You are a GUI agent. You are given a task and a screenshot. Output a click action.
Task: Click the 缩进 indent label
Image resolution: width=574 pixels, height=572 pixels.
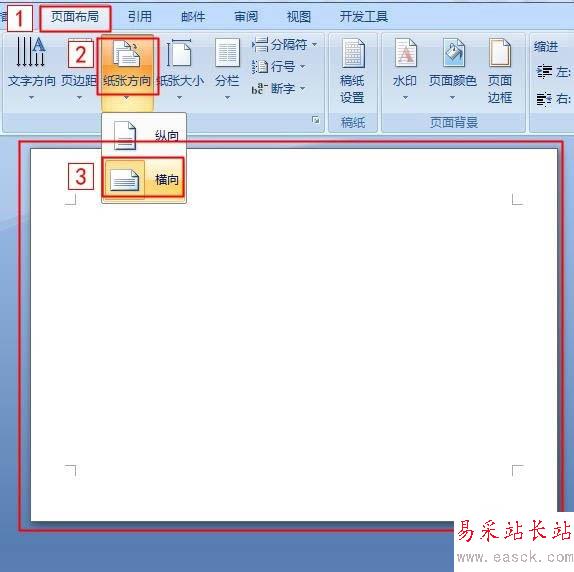[546, 47]
